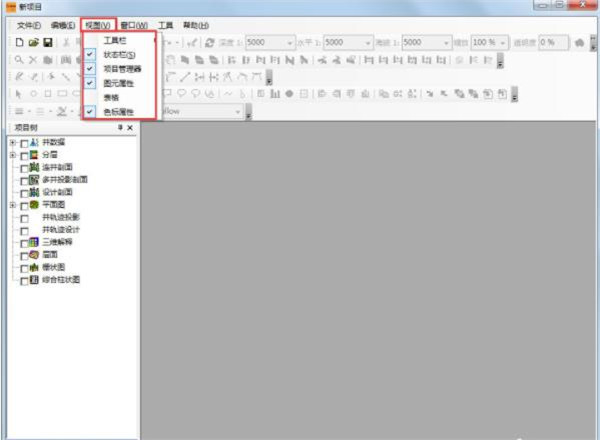Tick the 综合柱状图 checkbox
600x440 pixels.
click(x=24, y=280)
